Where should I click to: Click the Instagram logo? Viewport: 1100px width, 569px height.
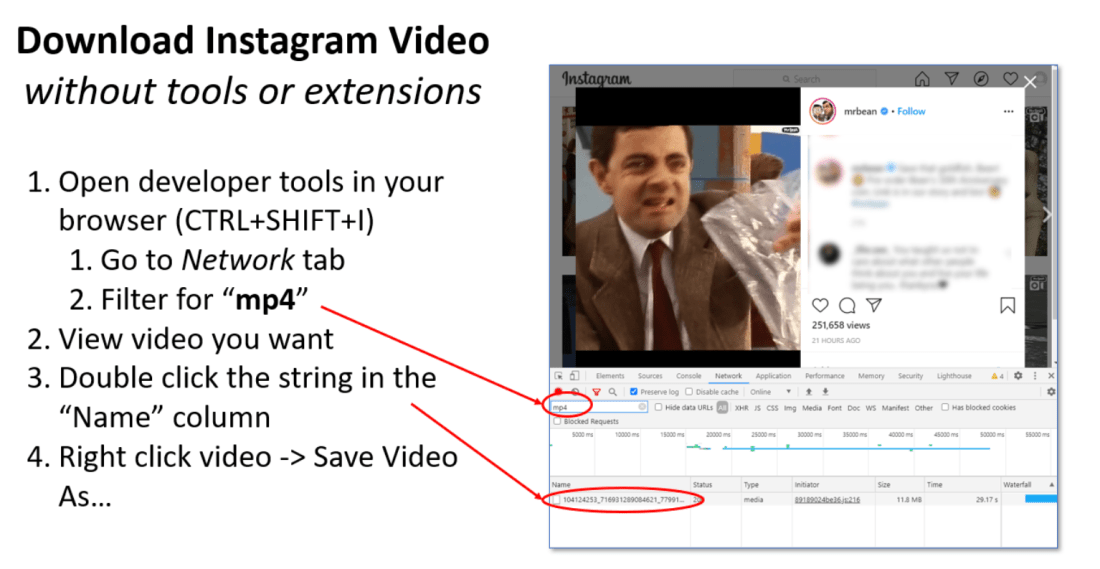[596, 79]
